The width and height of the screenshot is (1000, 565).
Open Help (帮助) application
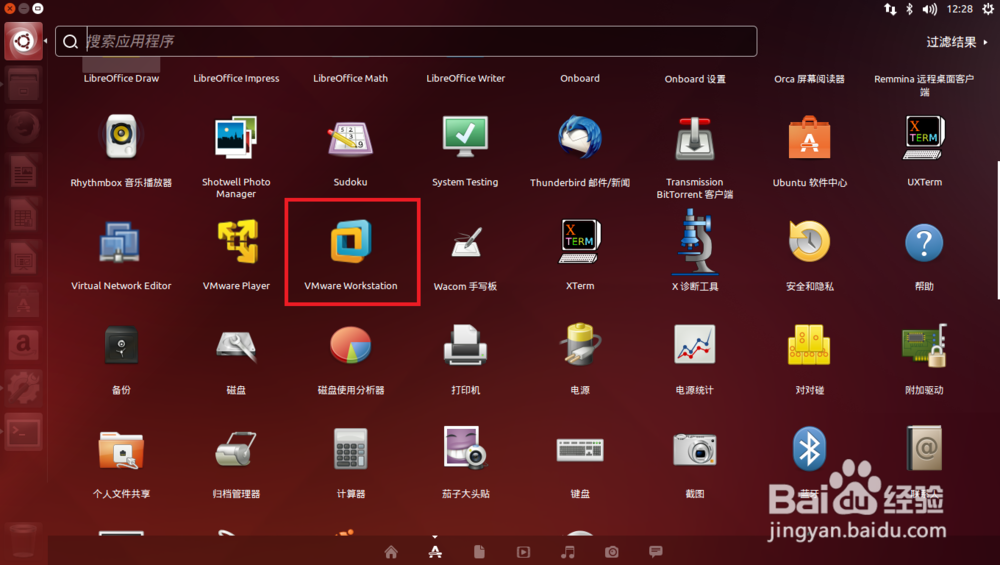(924, 242)
